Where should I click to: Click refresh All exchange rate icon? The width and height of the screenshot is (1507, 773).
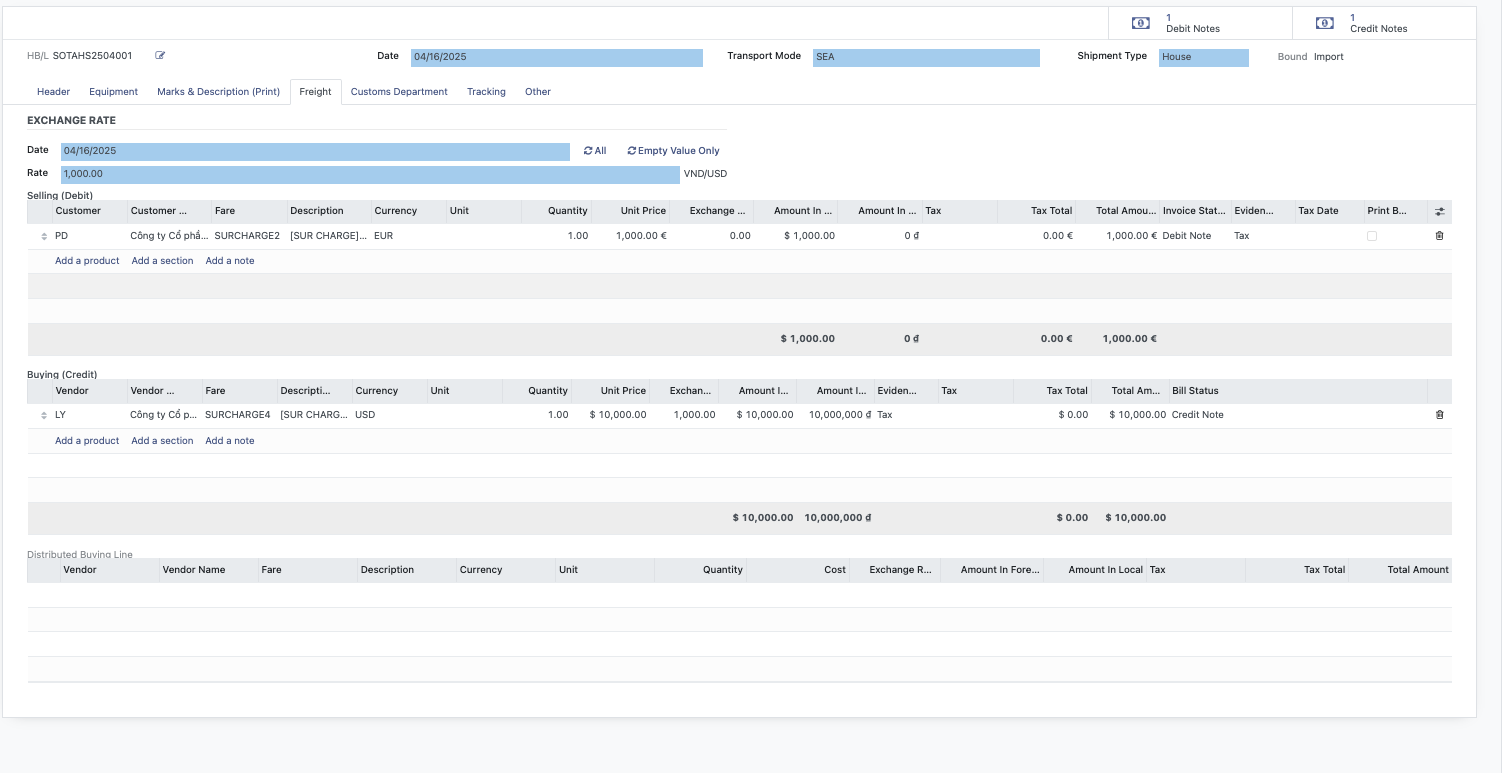point(588,151)
